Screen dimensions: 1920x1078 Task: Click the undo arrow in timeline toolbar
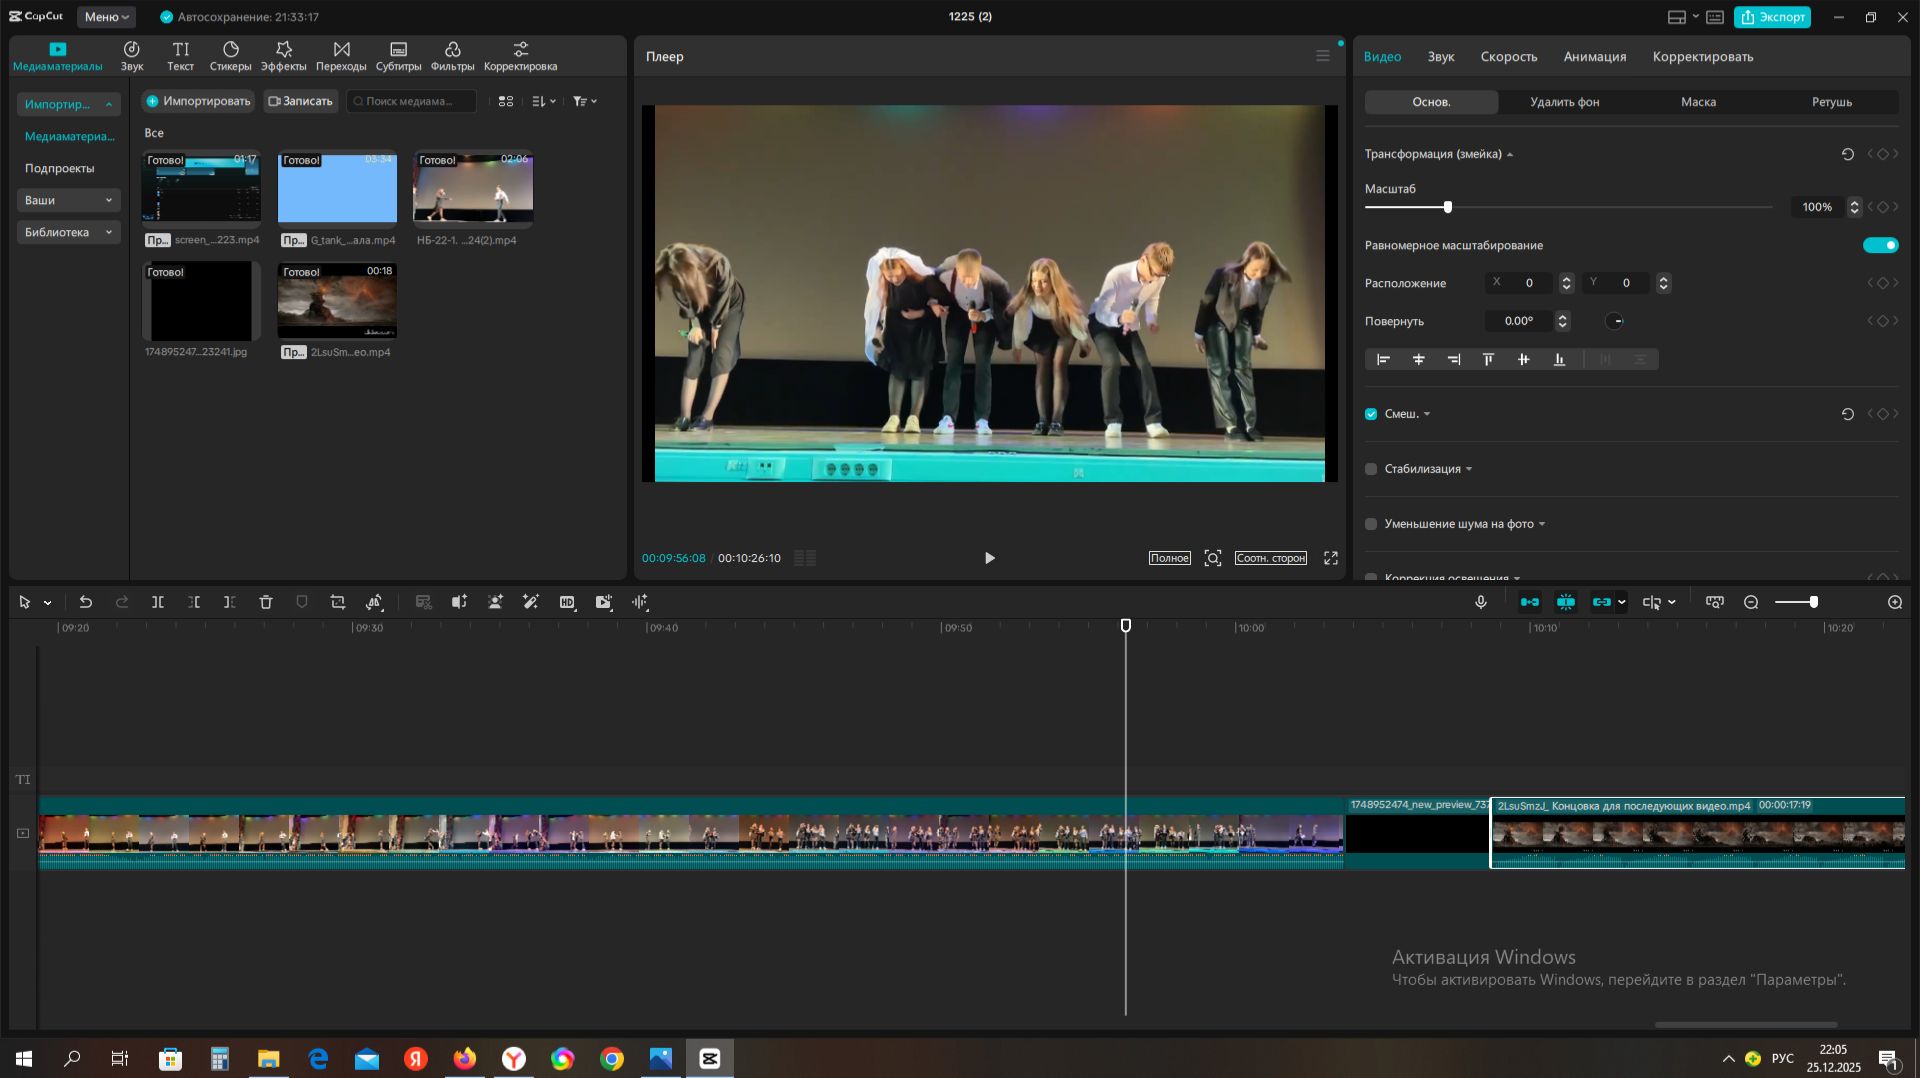pyautogui.click(x=86, y=602)
